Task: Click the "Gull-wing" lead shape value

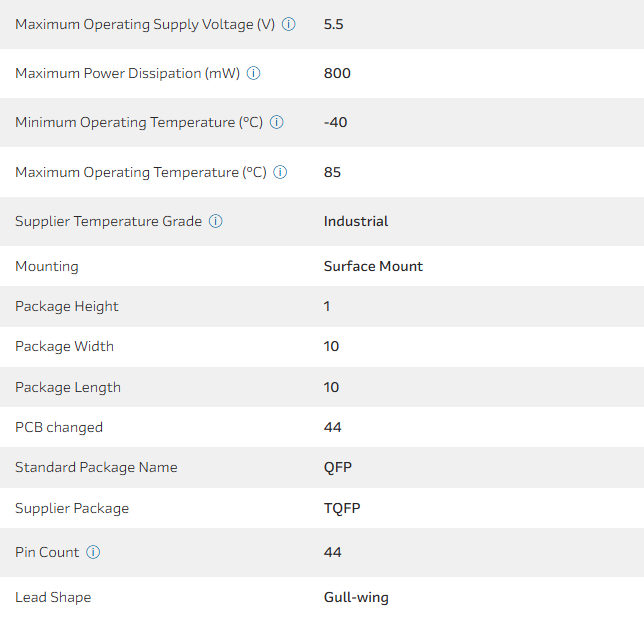Action: (x=356, y=597)
